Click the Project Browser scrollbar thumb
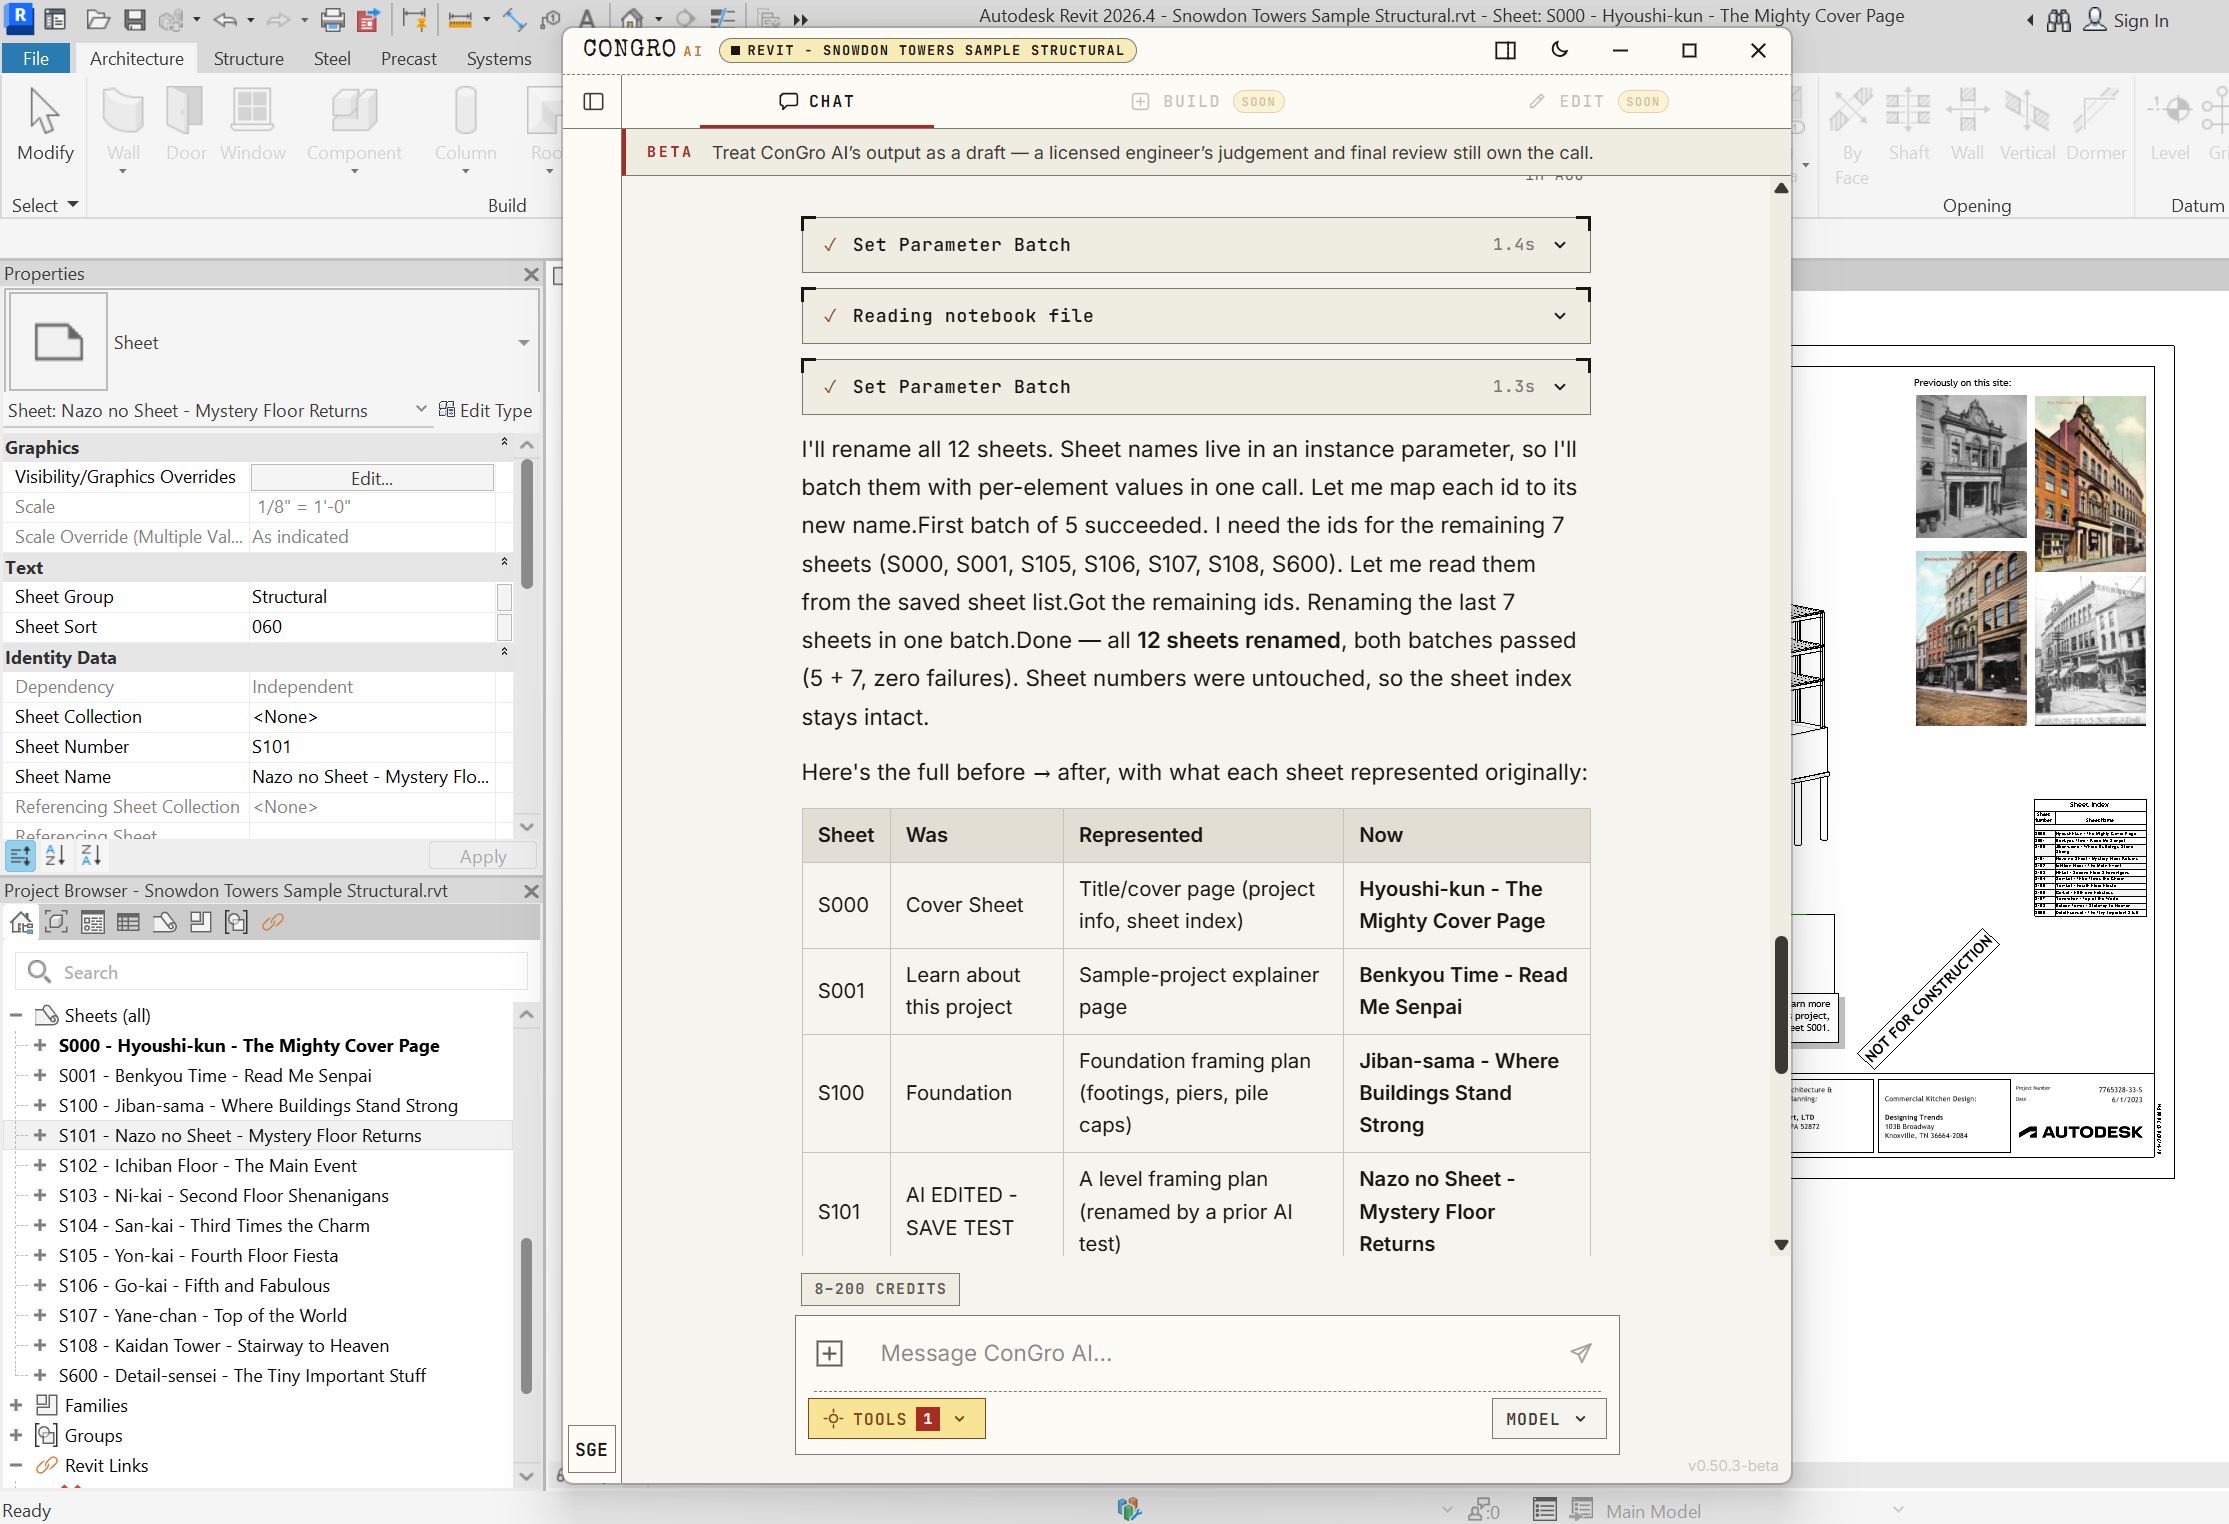 tap(526, 1315)
